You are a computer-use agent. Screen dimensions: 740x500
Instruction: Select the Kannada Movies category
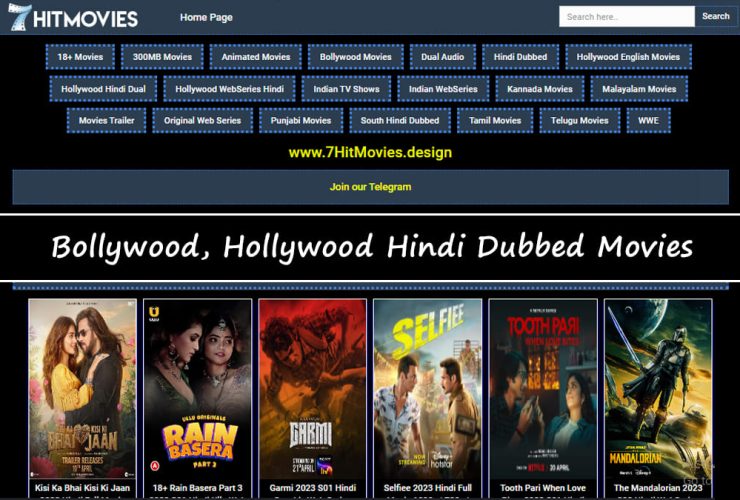click(x=540, y=89)
